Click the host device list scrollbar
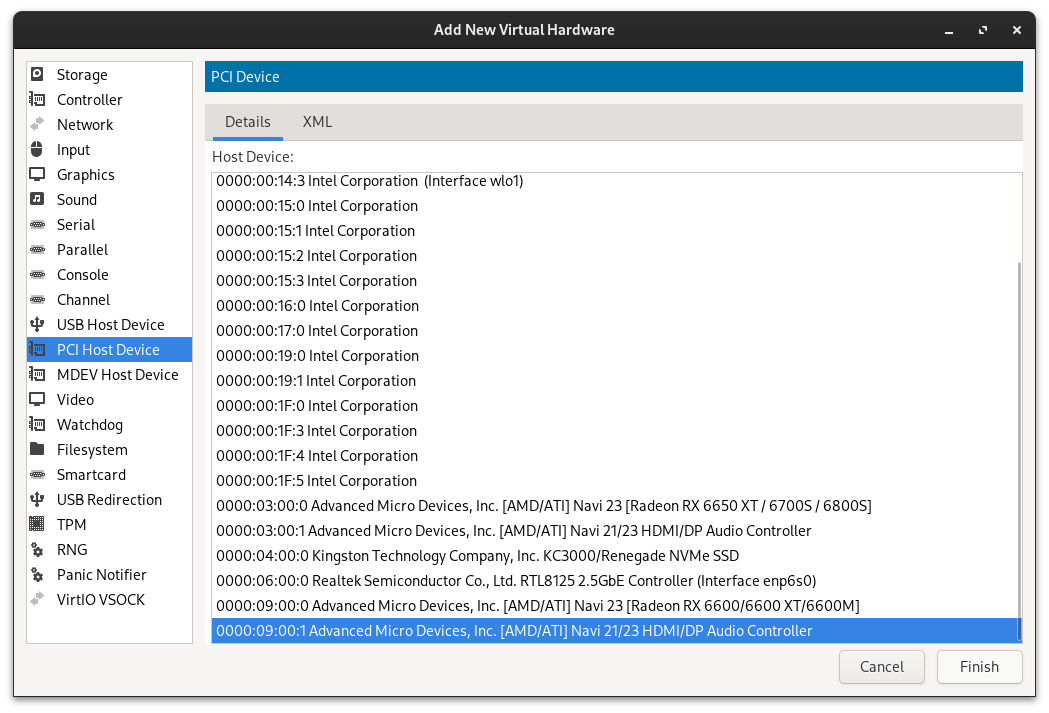This screenshot has height=713, width=1049. tap(1019, 451)
